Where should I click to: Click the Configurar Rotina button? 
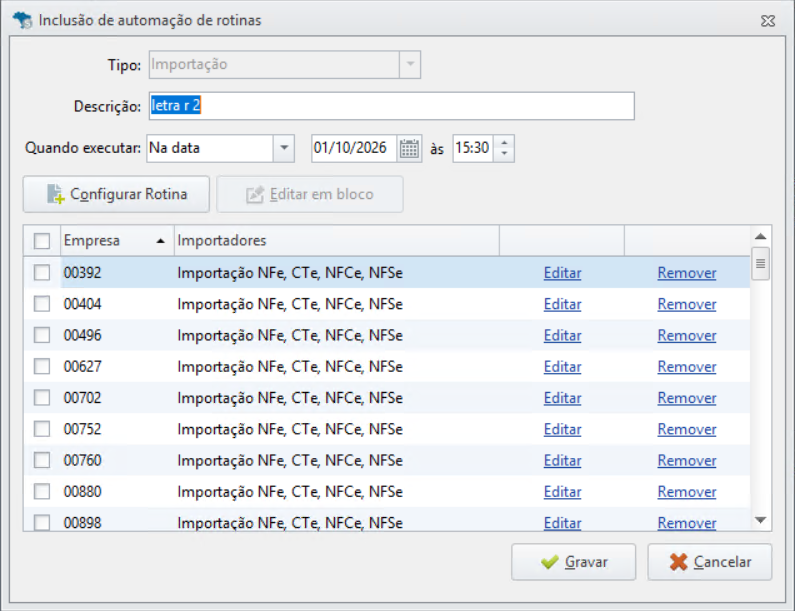[x=116, y=194]
